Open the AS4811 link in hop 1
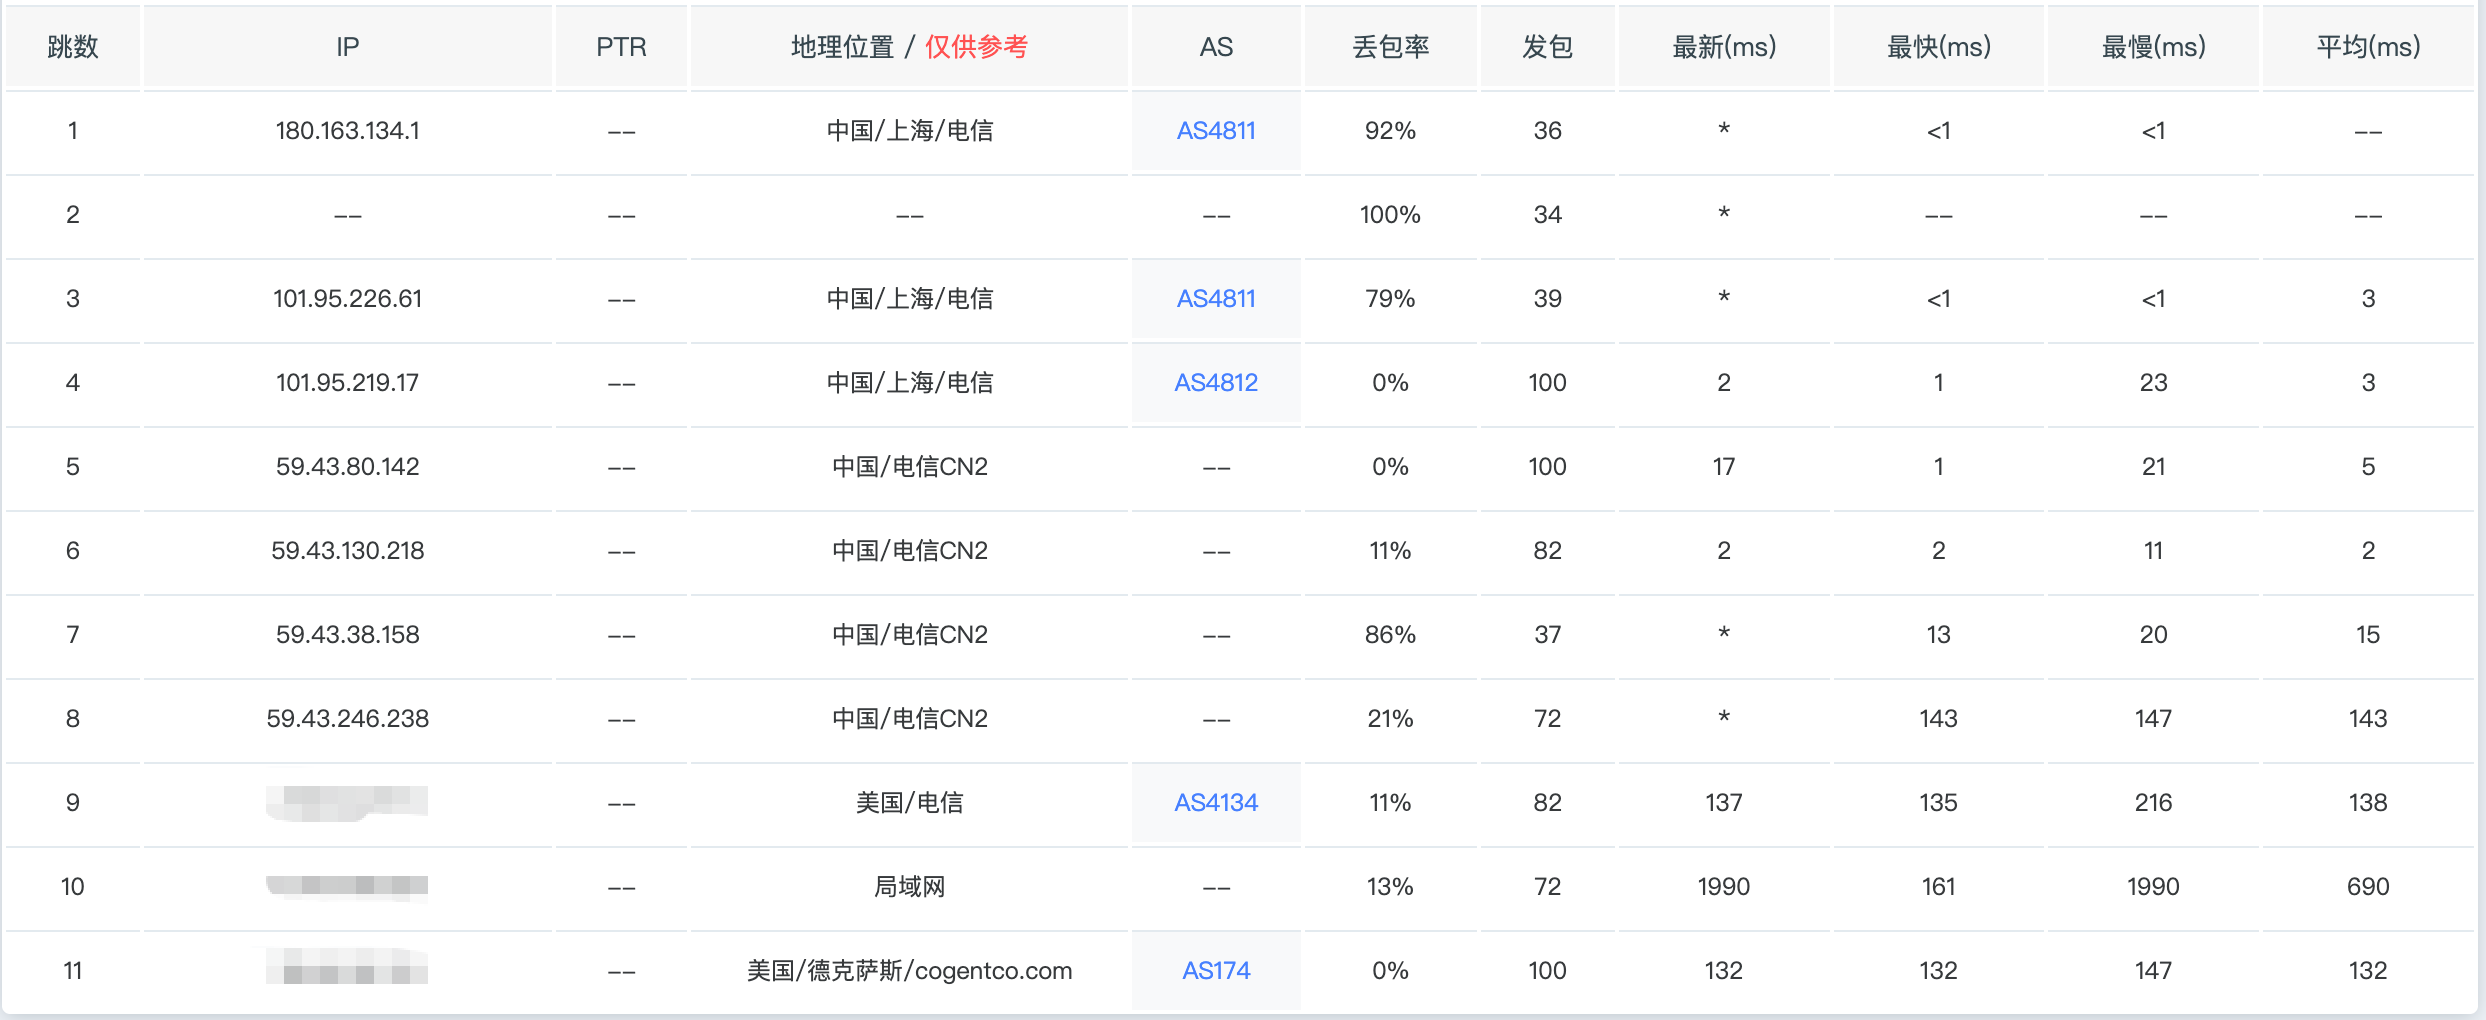 click(1215, 131)
